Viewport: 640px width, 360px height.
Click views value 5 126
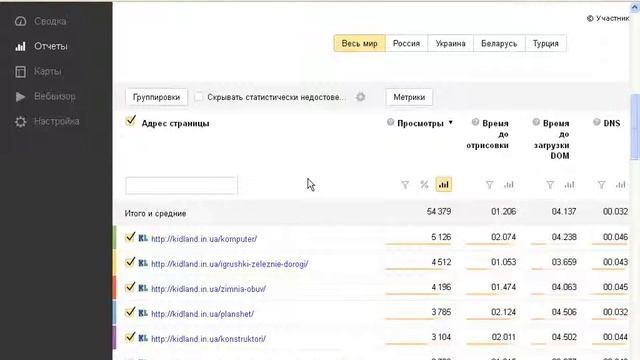441,237
